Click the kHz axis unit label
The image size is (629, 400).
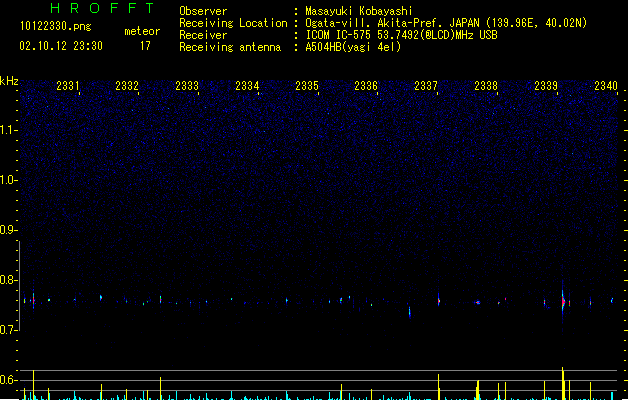click(9, 81)
